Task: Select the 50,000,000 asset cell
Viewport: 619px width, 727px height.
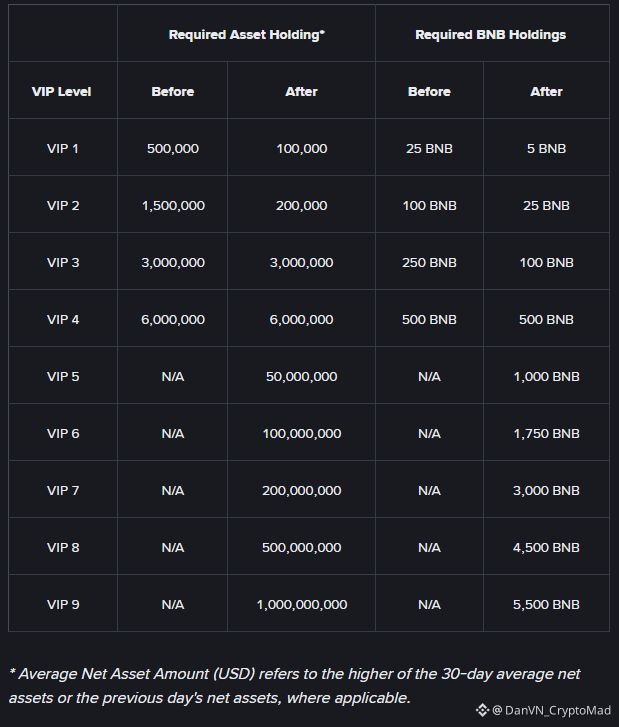Action: coord(302,377)
